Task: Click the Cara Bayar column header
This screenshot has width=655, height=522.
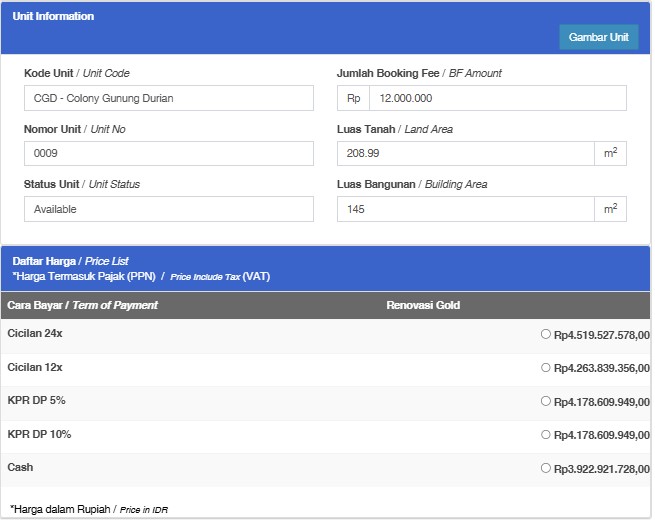Action: [83, 305]
